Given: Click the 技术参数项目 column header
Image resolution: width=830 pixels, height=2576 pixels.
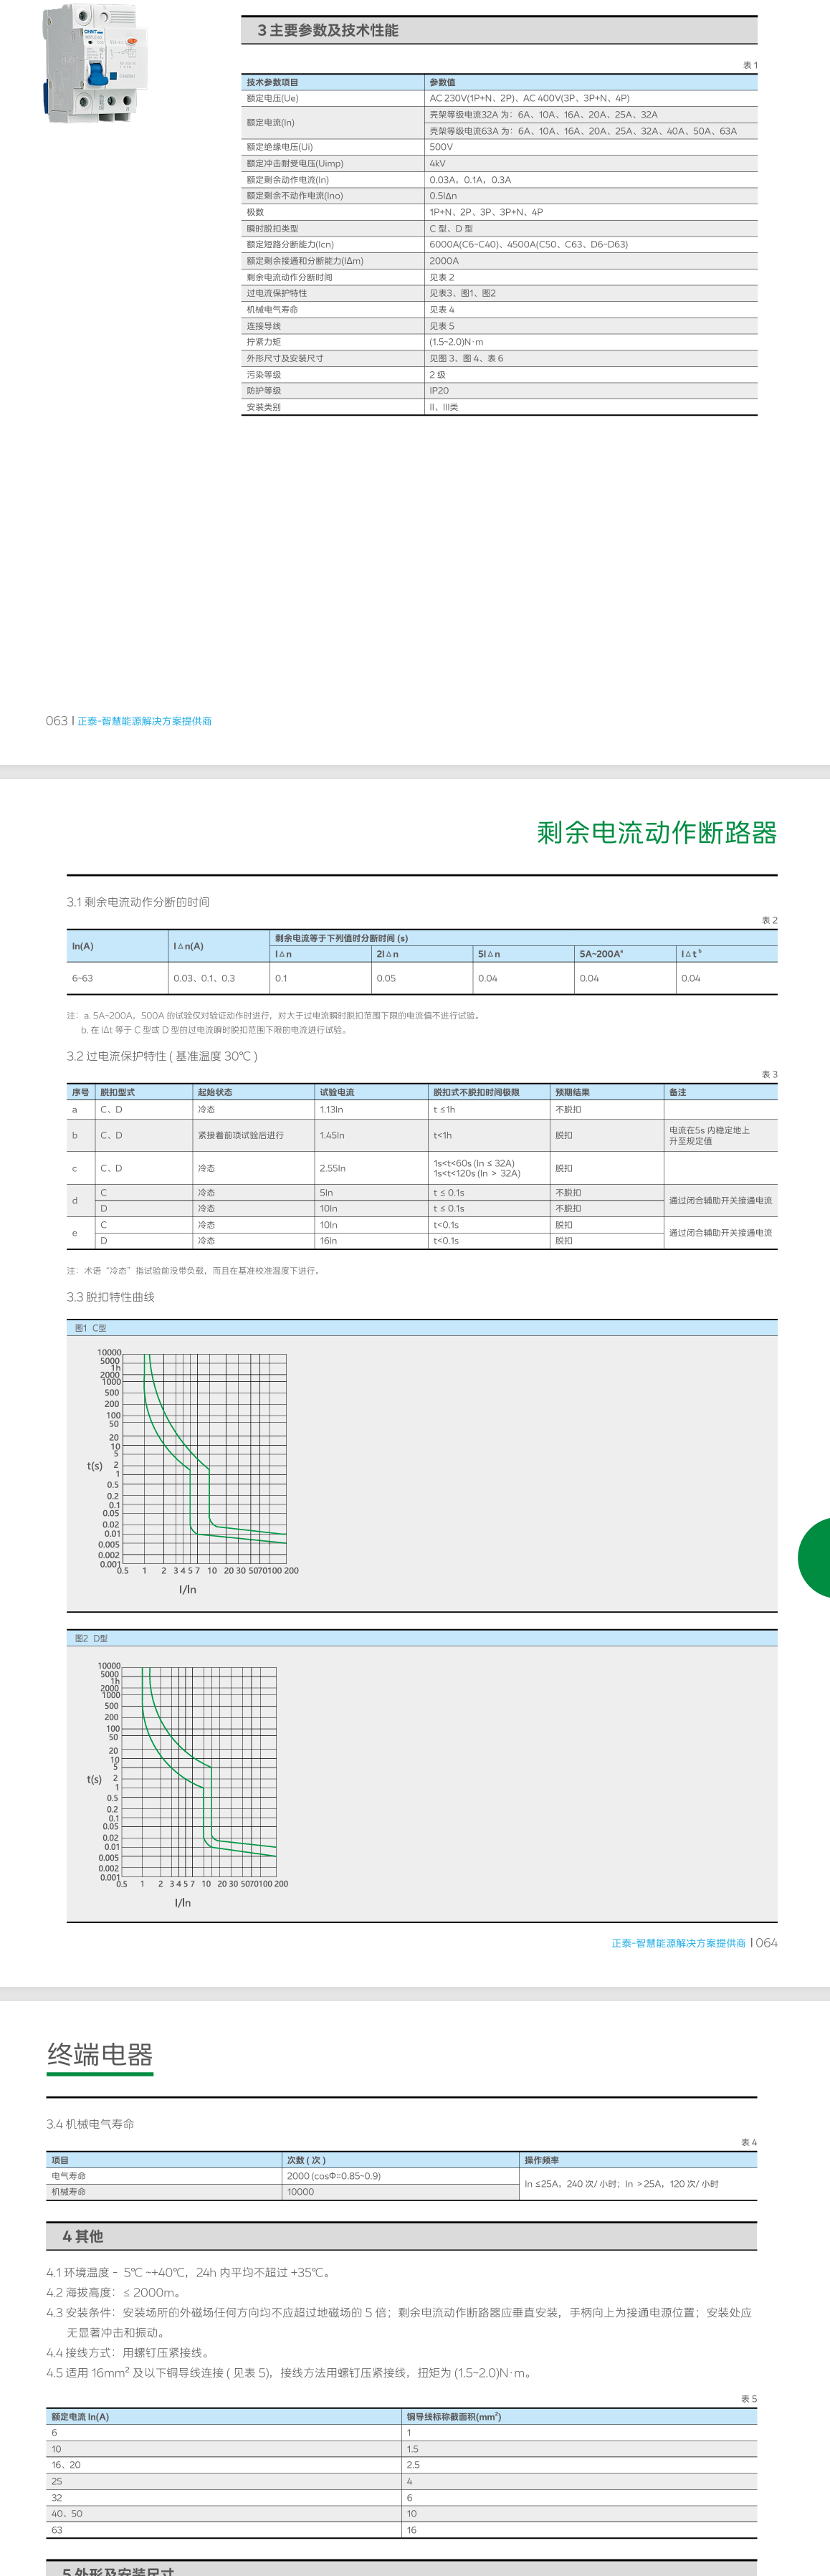Looking at the screenshot, I should [x=273, y=82].
